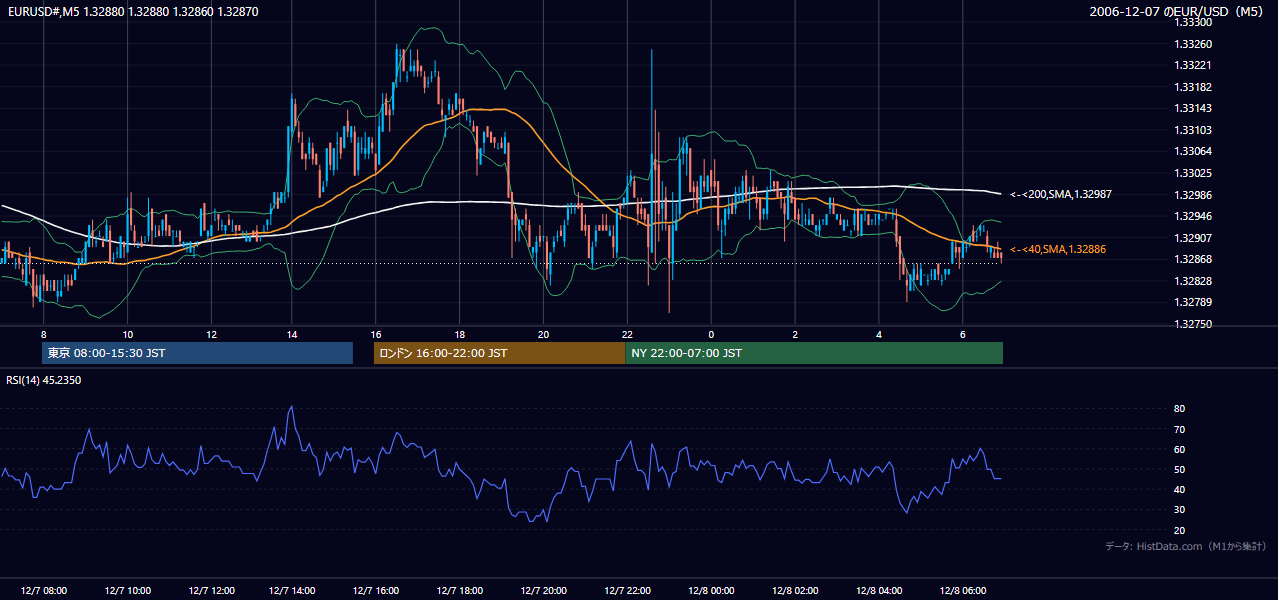Click price axis value 1.33300
Image resolution: width=1278 pixels, height=600 pixels.
point(1194,23)
